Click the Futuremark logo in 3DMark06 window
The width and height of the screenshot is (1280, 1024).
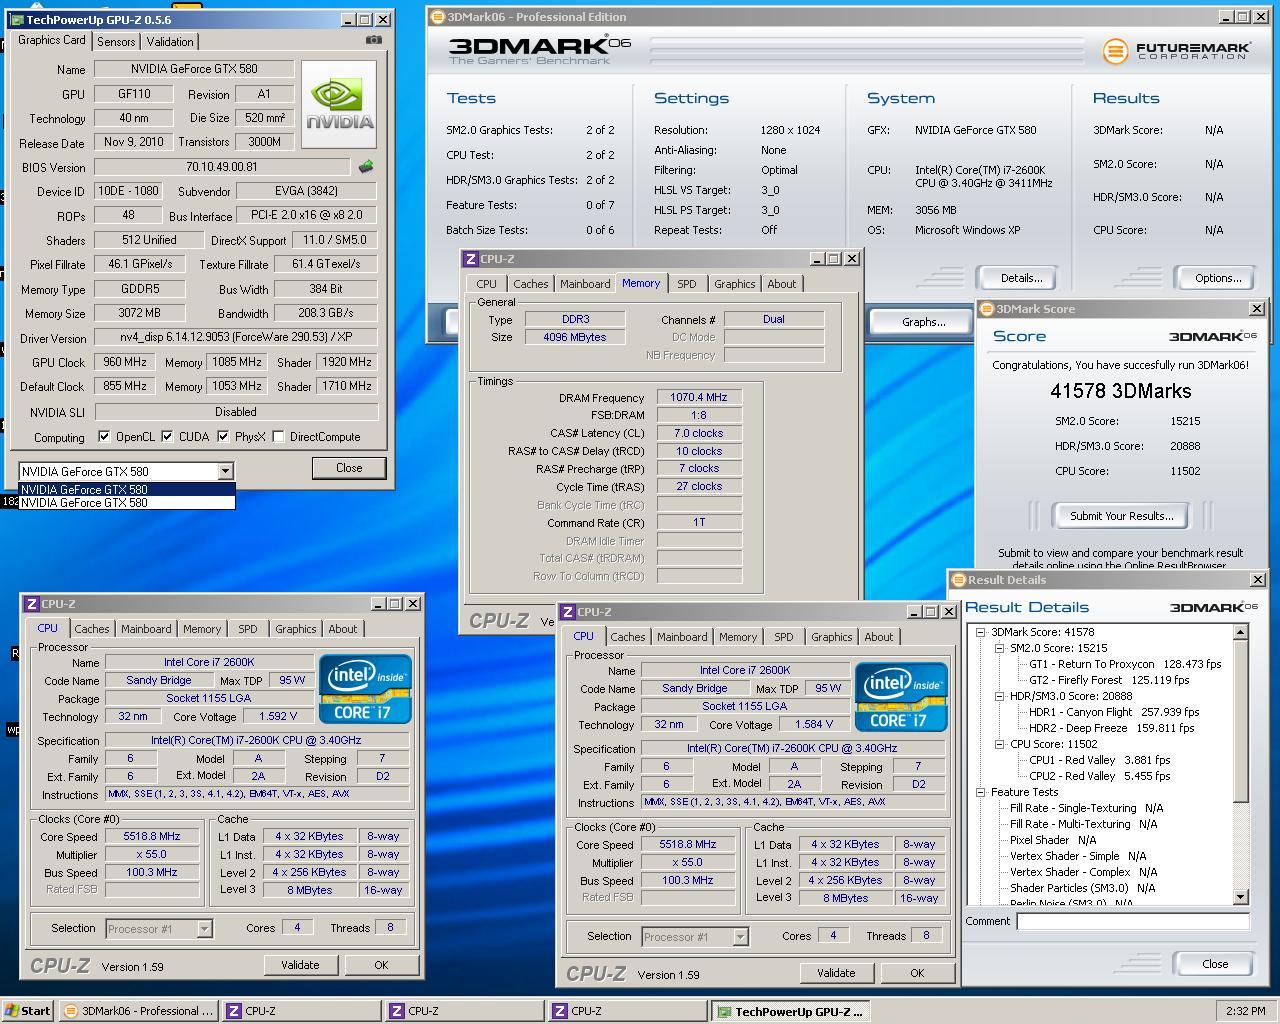[x=1176, y=51]
